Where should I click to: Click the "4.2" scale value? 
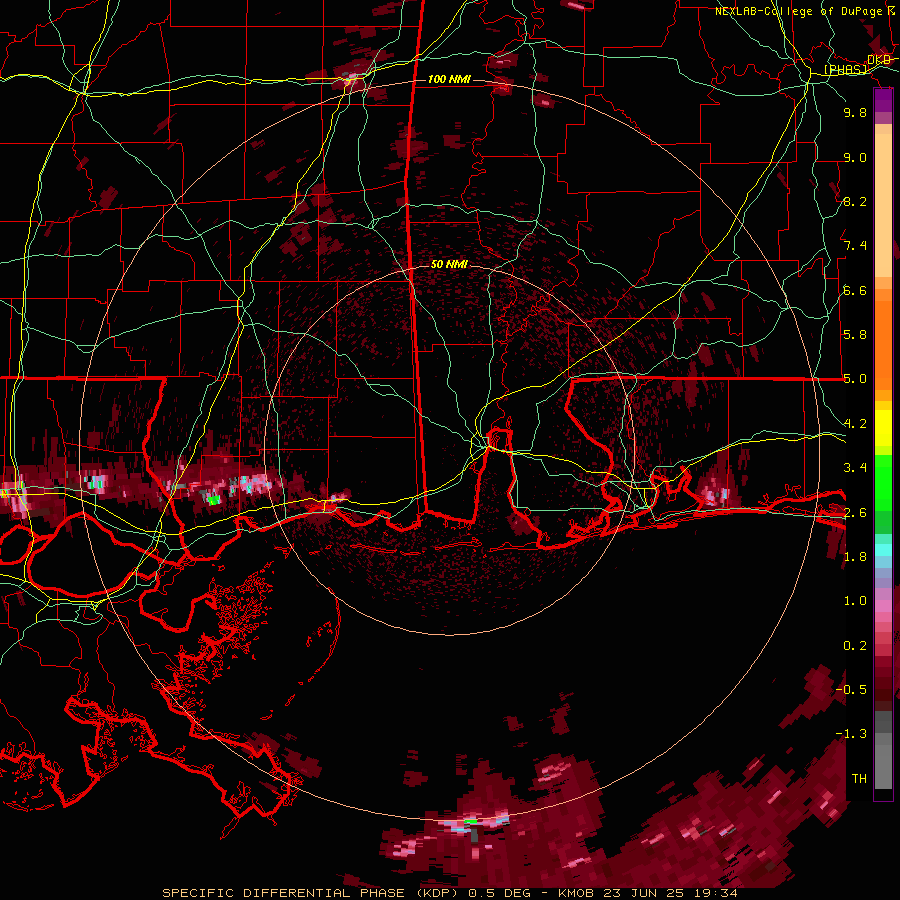pos(855,424)
